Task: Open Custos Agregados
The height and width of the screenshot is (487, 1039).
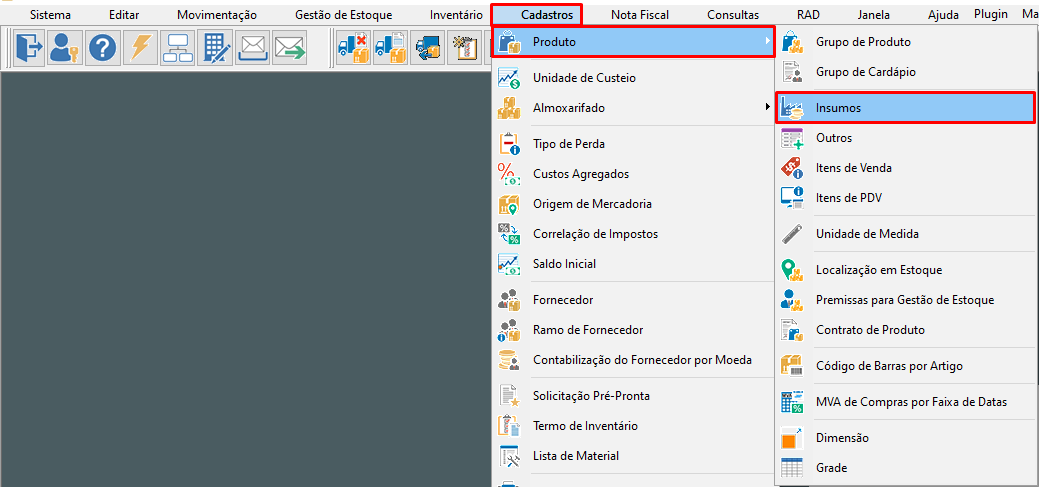Action: click(633, 174)
